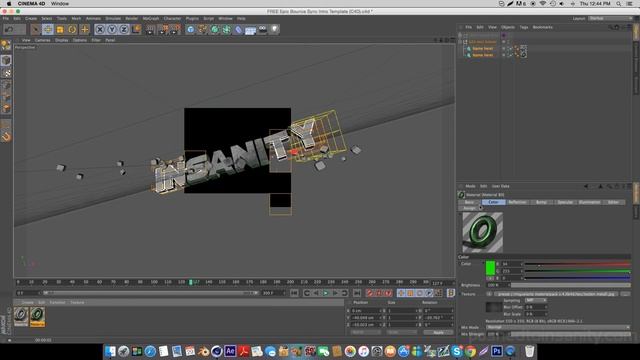The width and height of the screenshot is (640, 360).
Task: Open the Layout dropdown at top right
Action: coord(611,19)
